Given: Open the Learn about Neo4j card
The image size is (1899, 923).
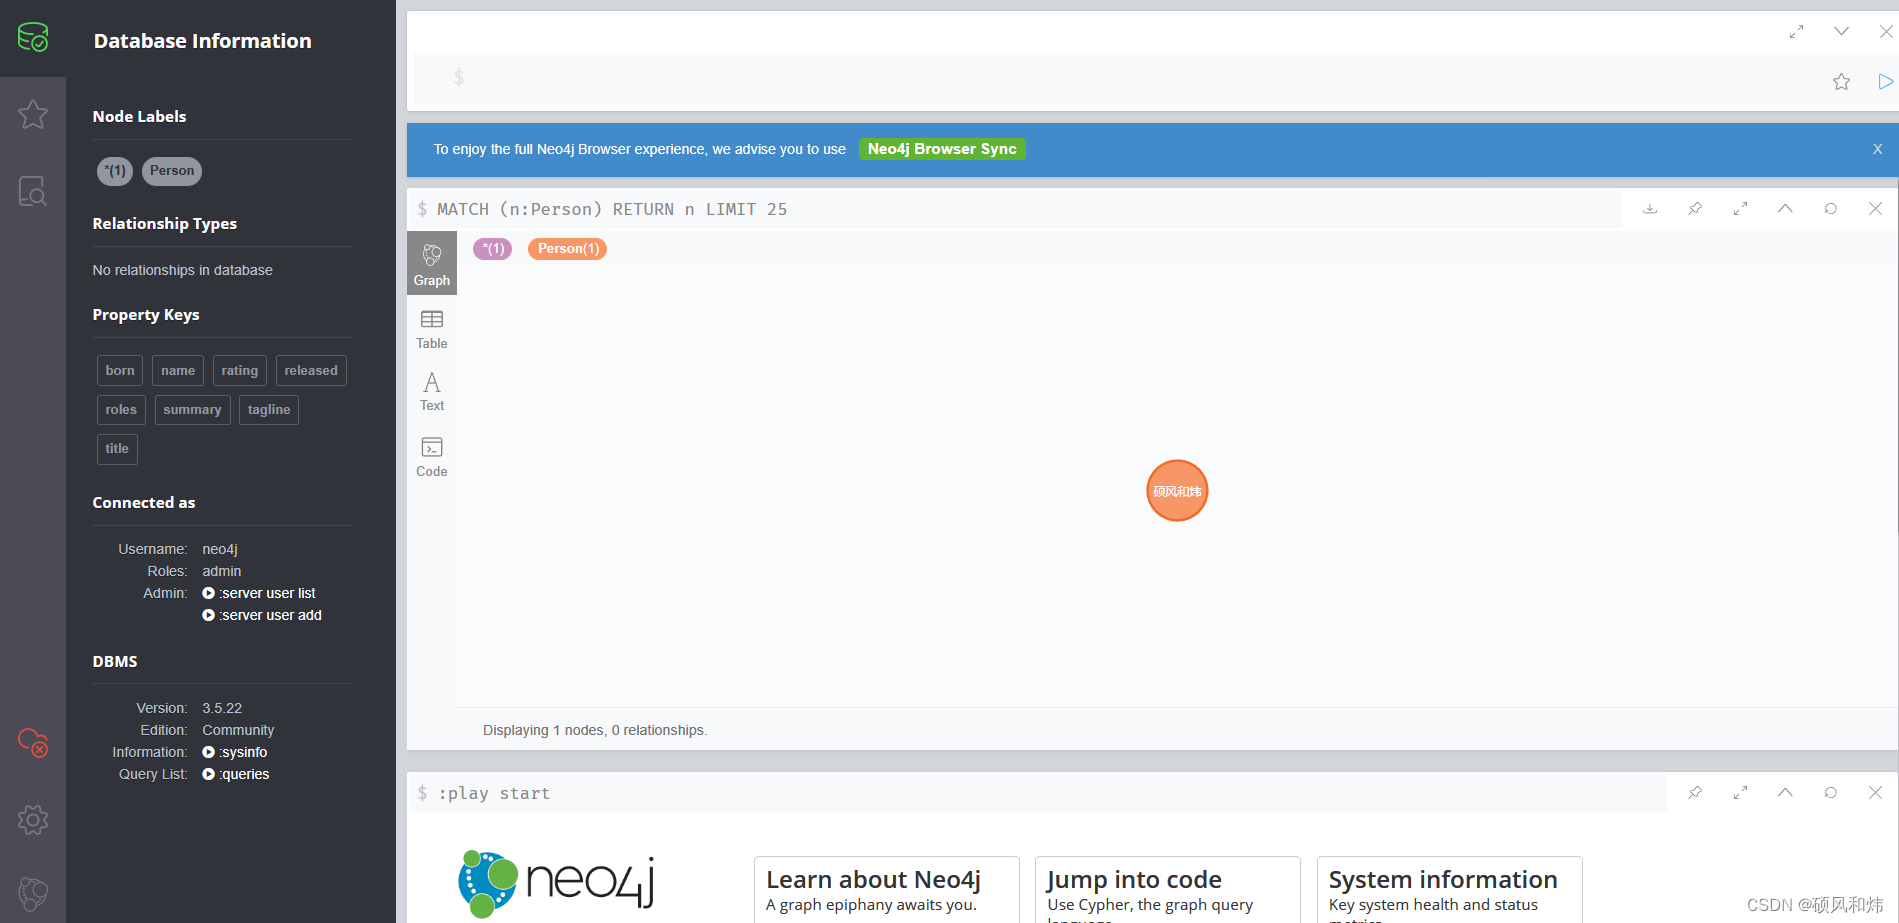Looking at the screenshot, I should pos(887,889).
